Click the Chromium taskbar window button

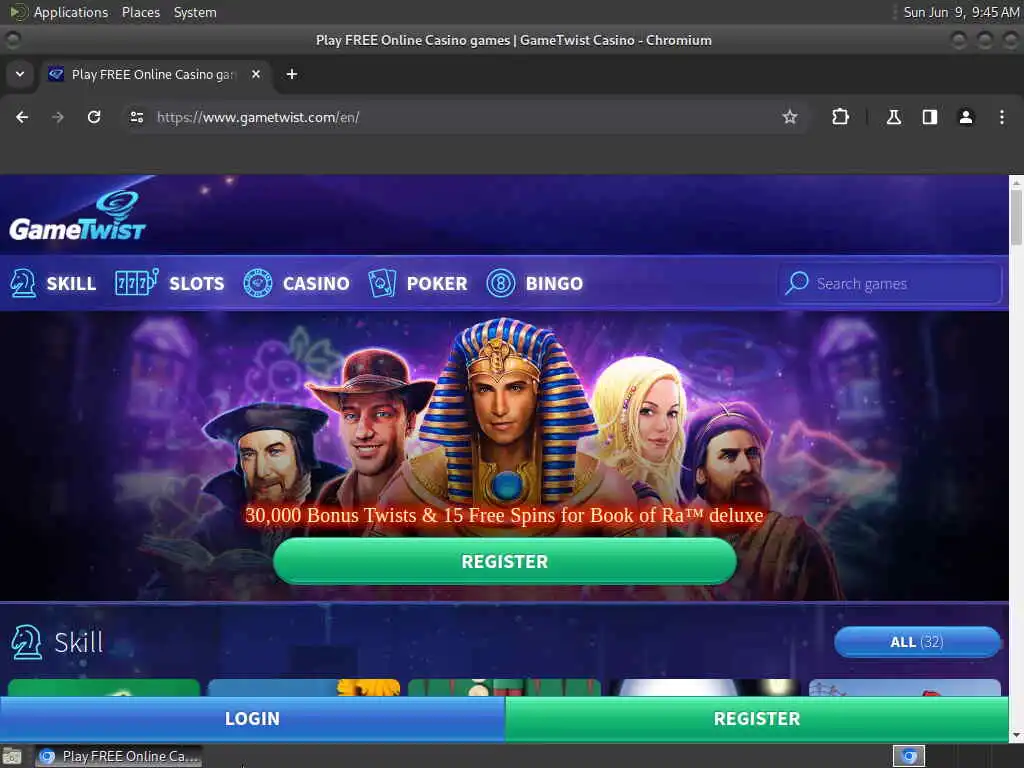tap(118, 756)
